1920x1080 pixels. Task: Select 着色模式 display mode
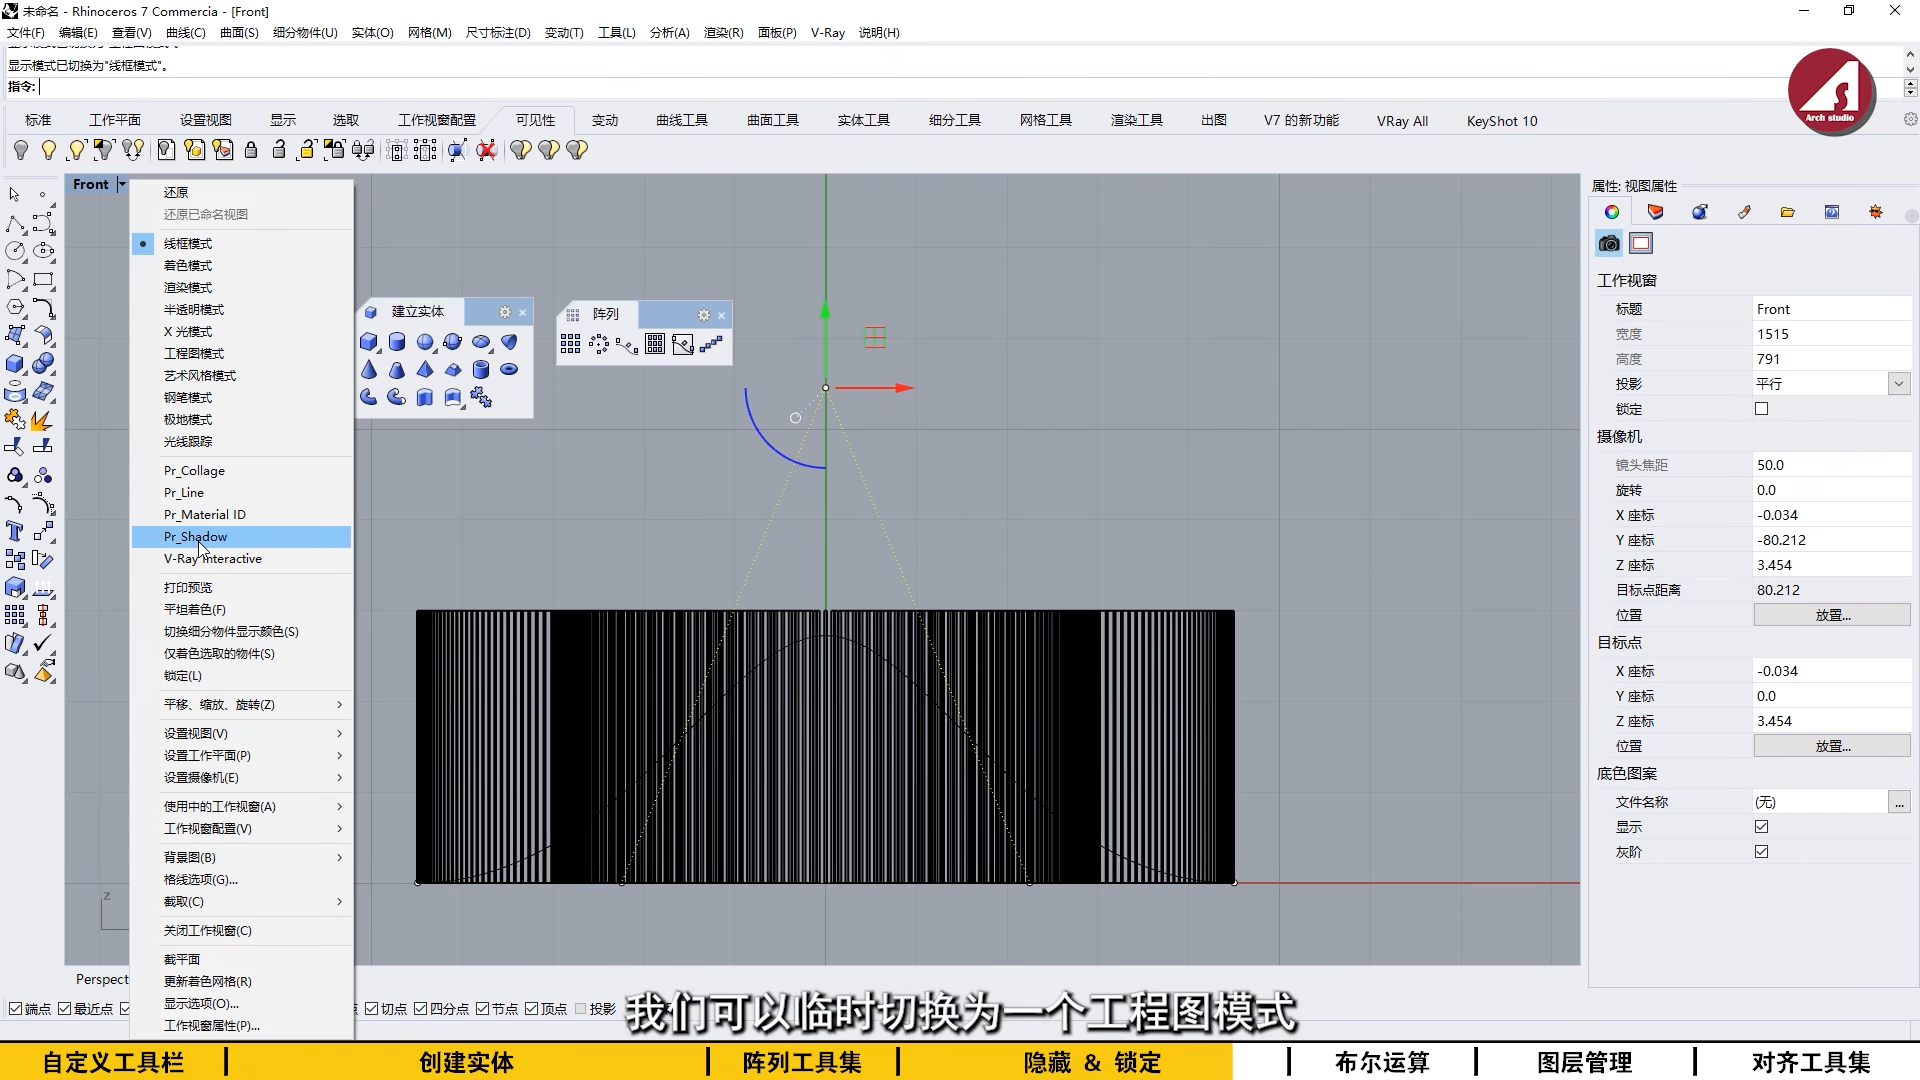pos(241,266)
